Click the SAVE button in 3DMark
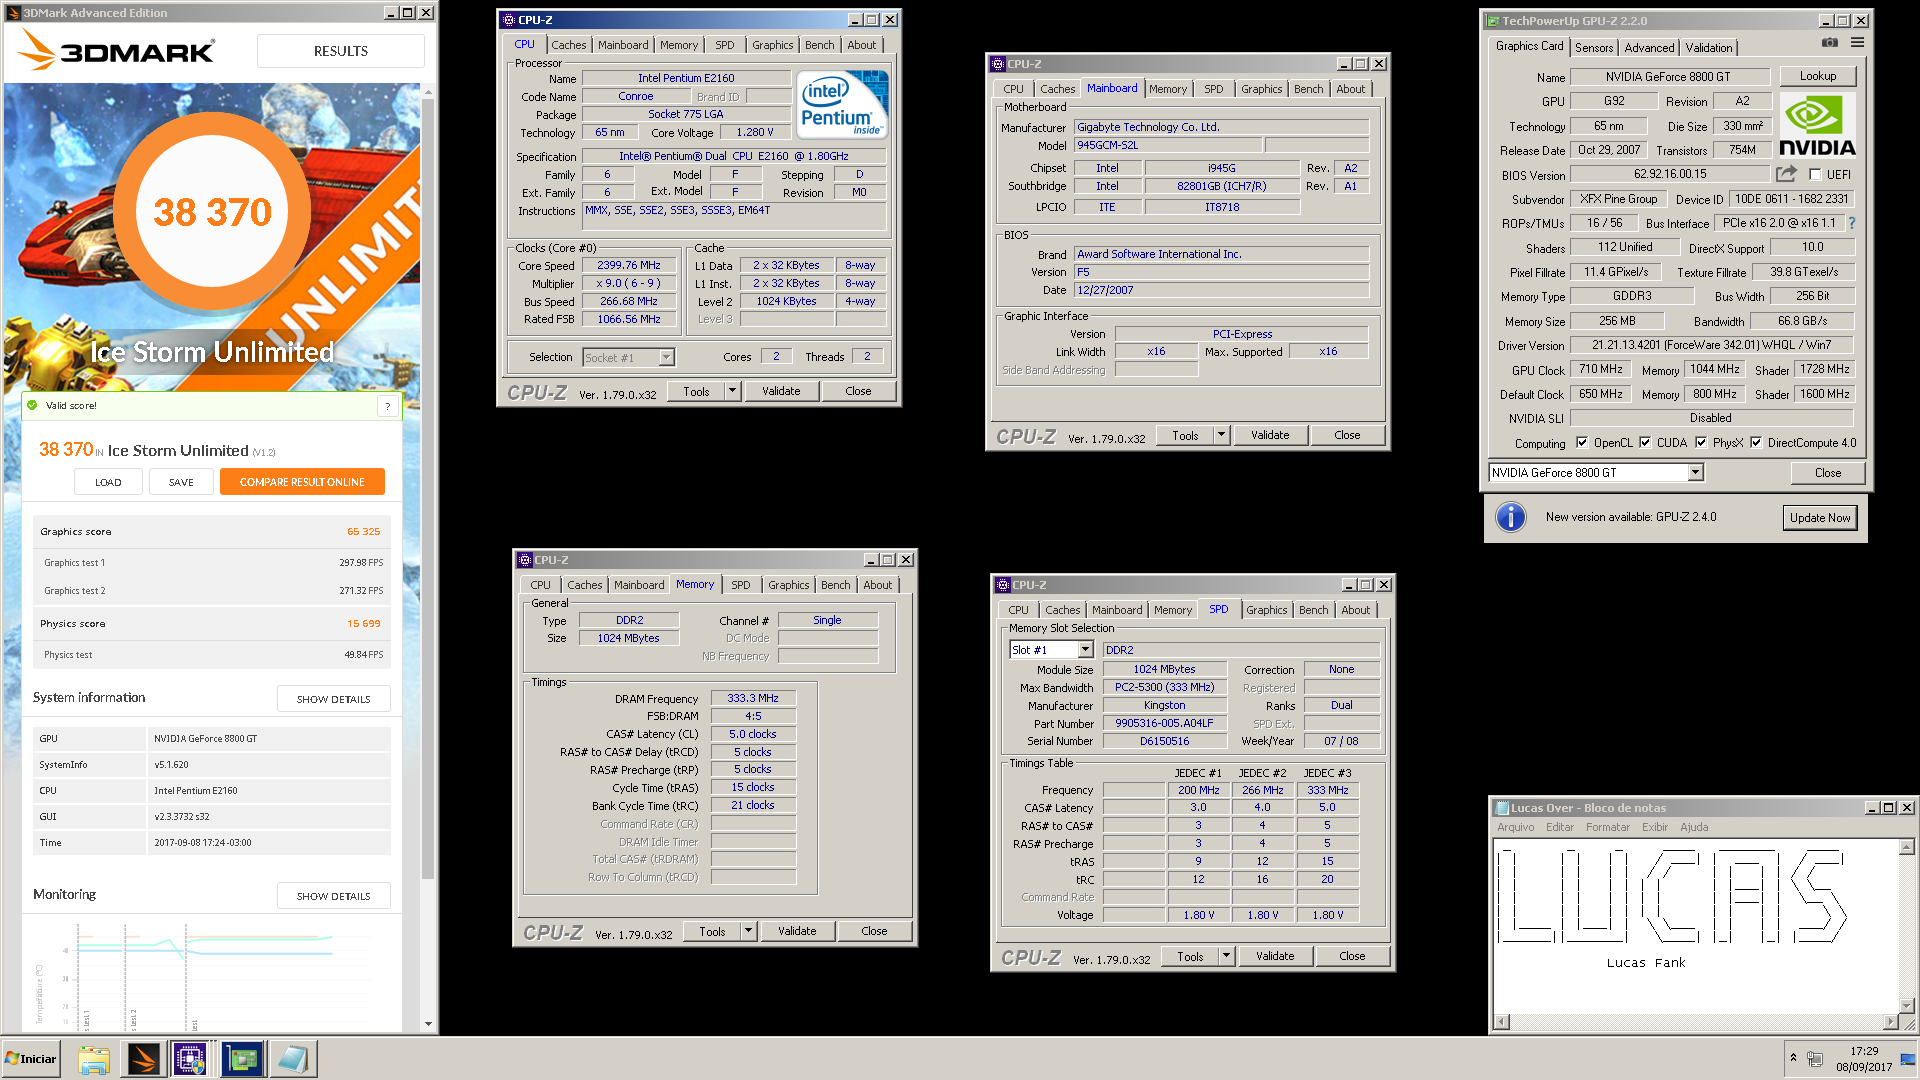The image size is (1920, 1080). (x=181, y=482)
